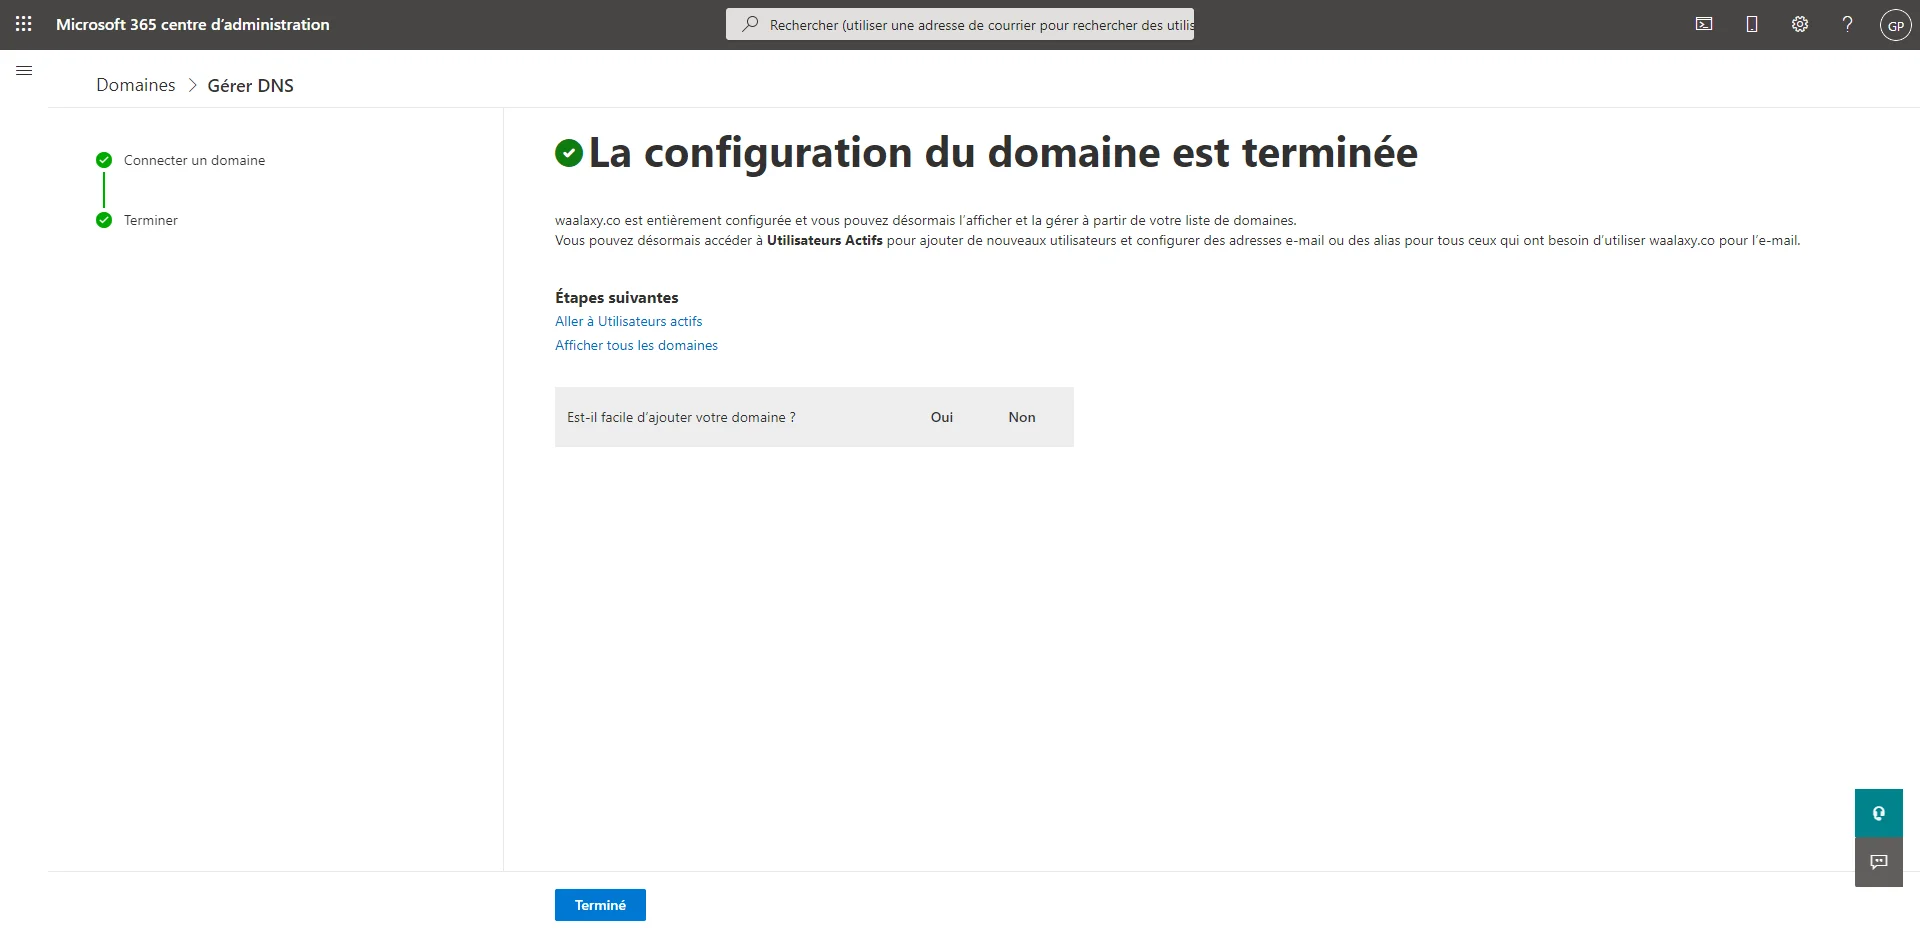
Task: Click the Étapes suivantes heading
Action: [x=617, y=297]
